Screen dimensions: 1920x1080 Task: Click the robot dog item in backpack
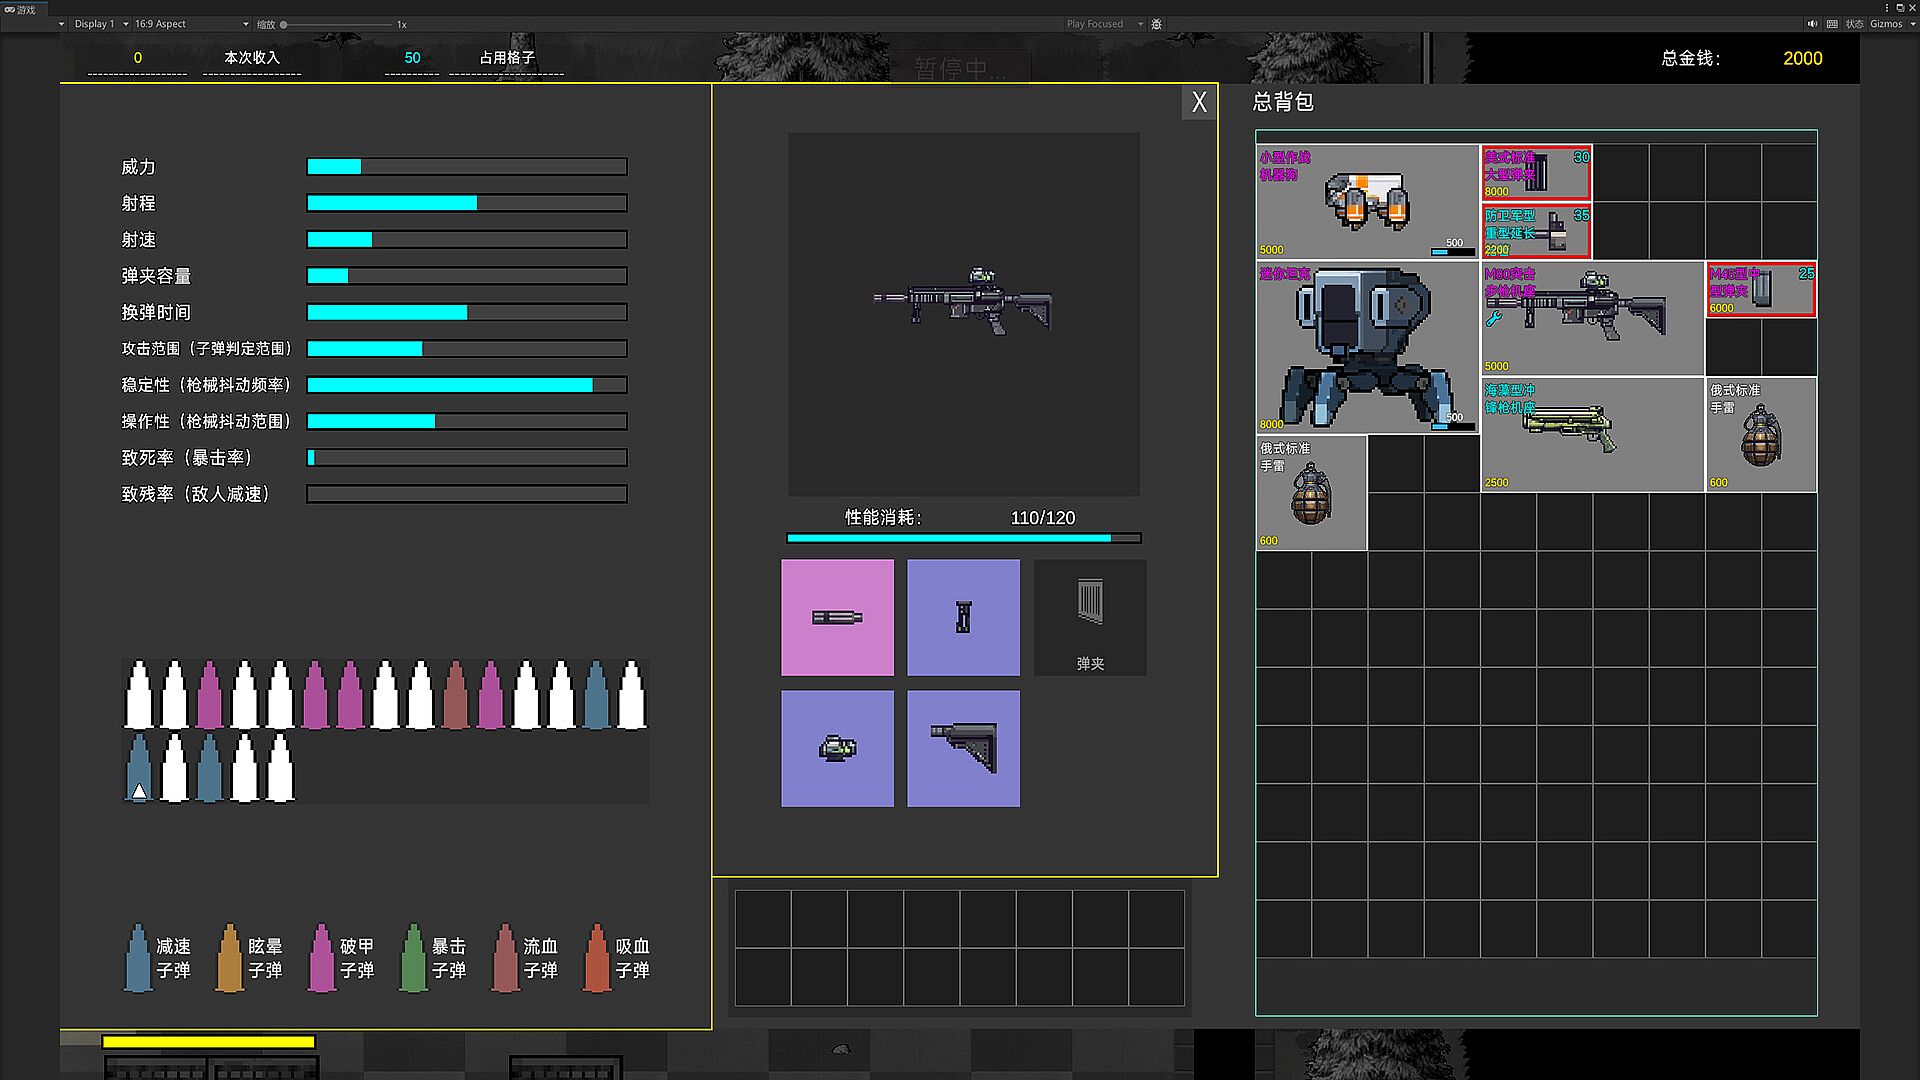click(x=1366, y=201)
